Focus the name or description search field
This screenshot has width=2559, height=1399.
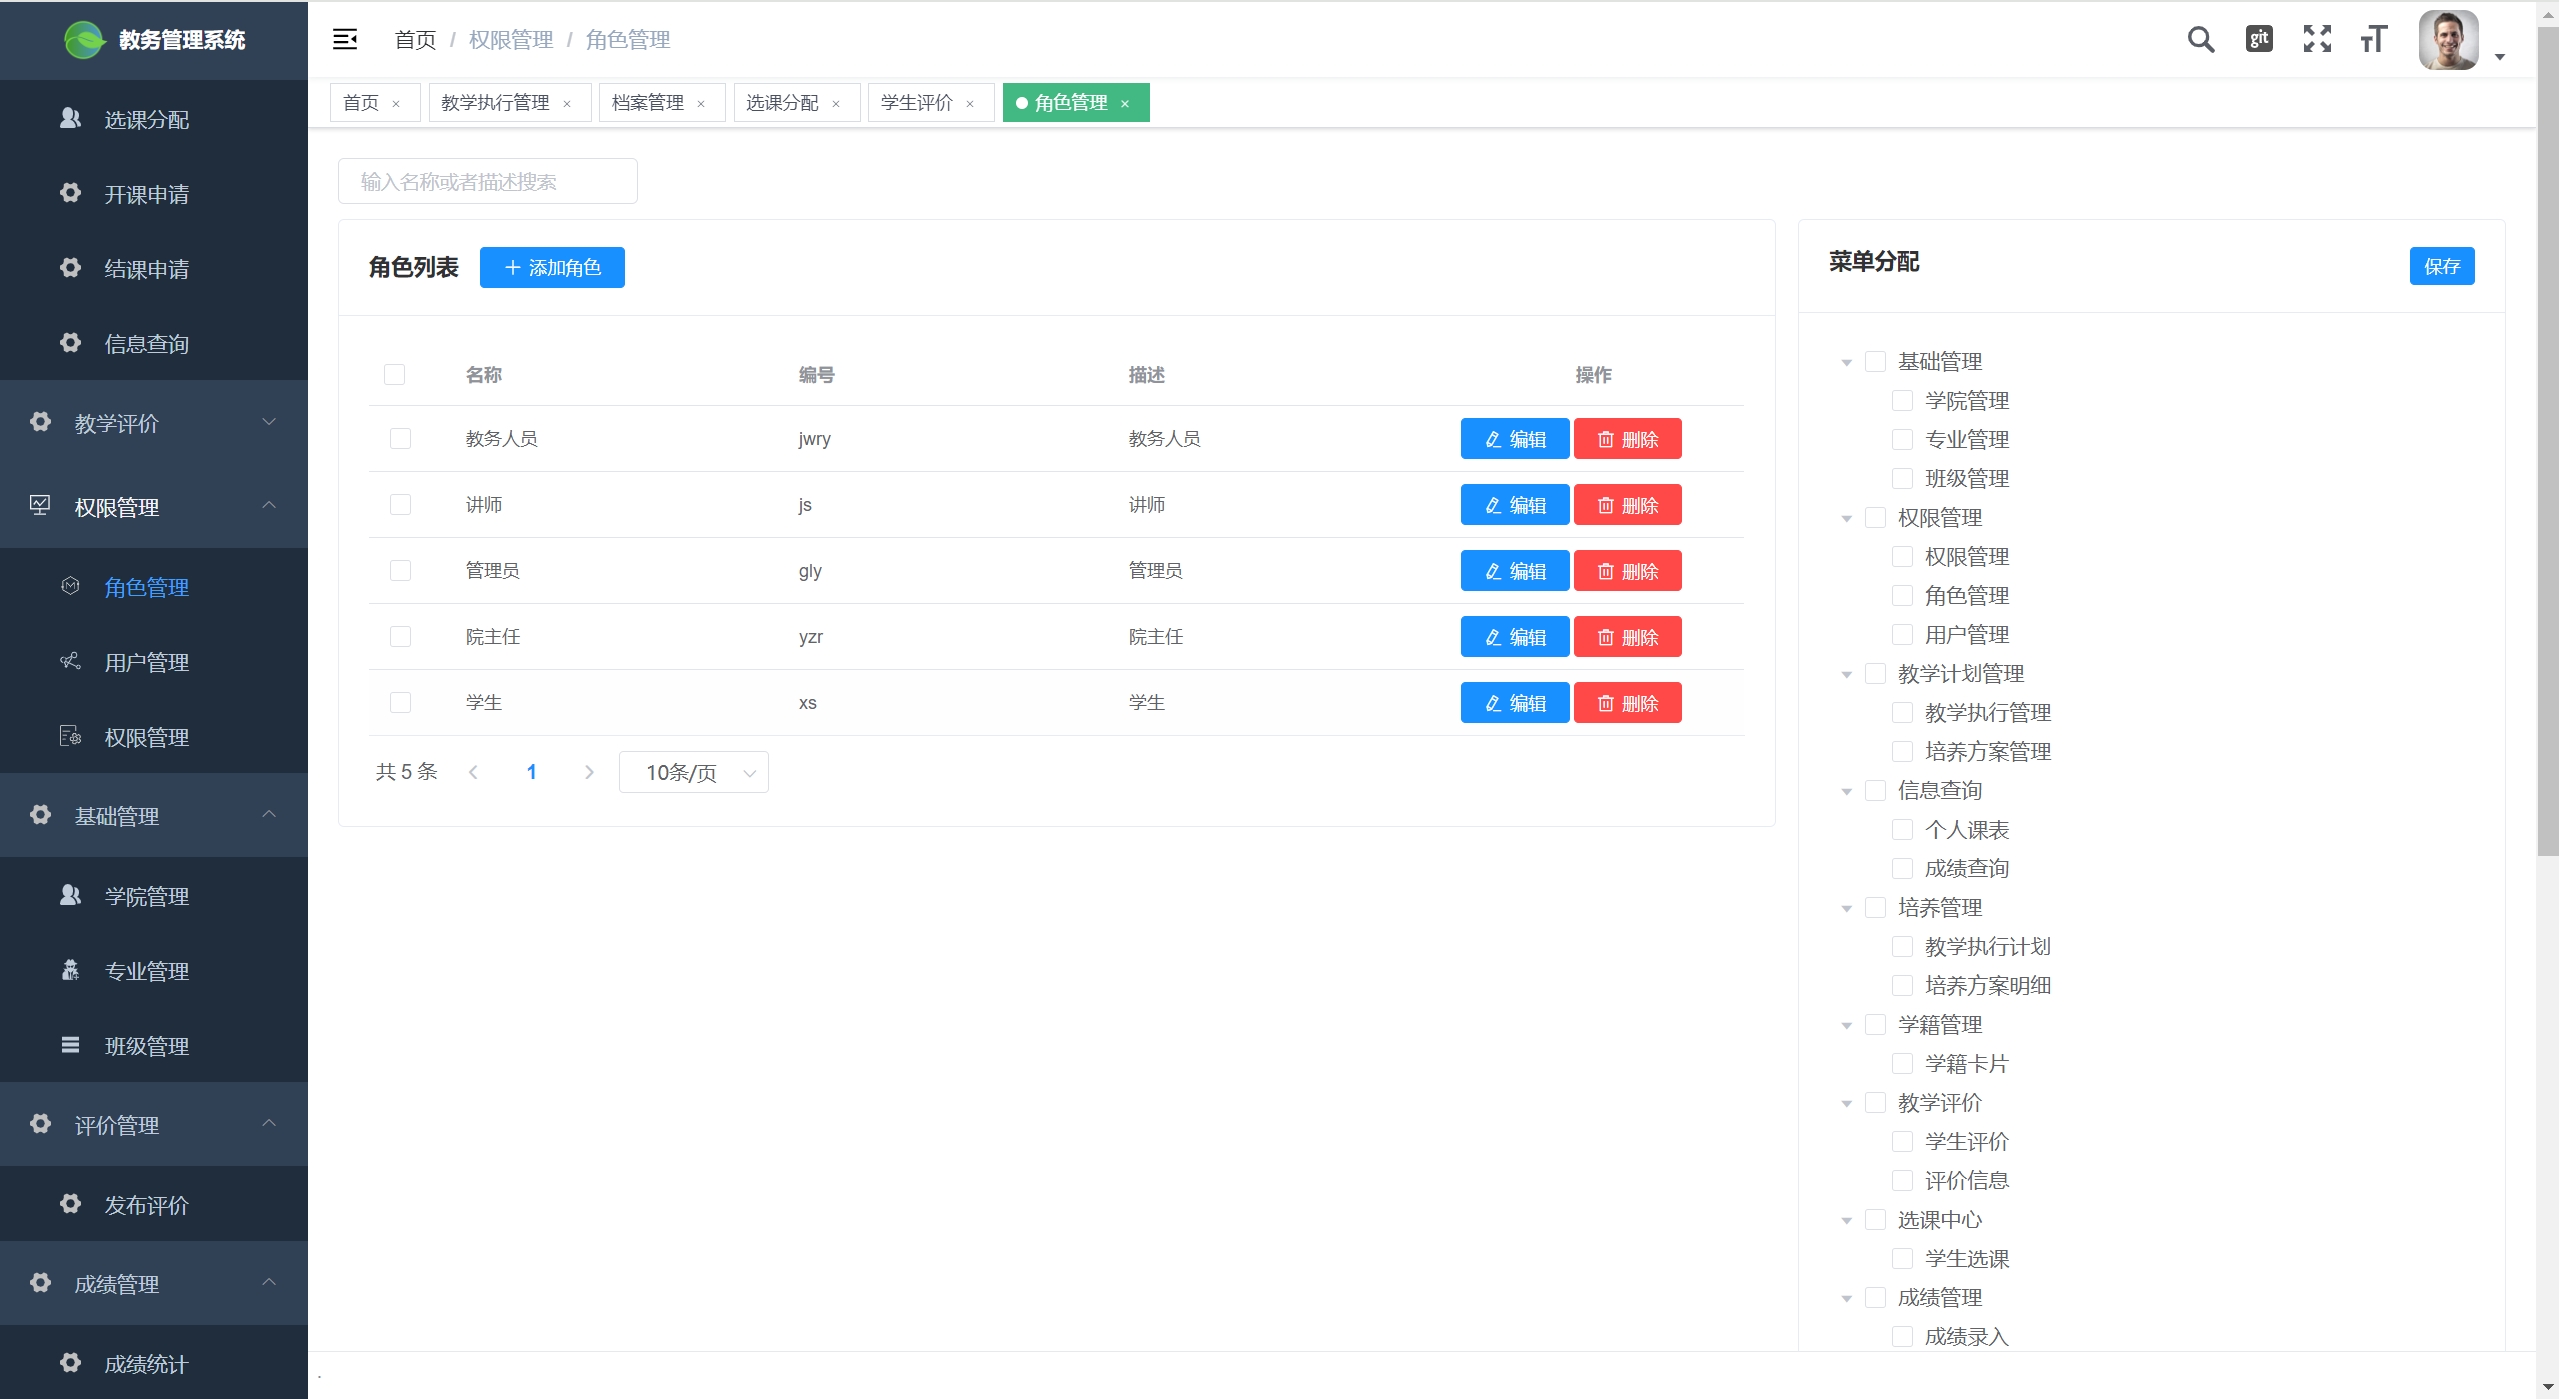coord(488,182)
